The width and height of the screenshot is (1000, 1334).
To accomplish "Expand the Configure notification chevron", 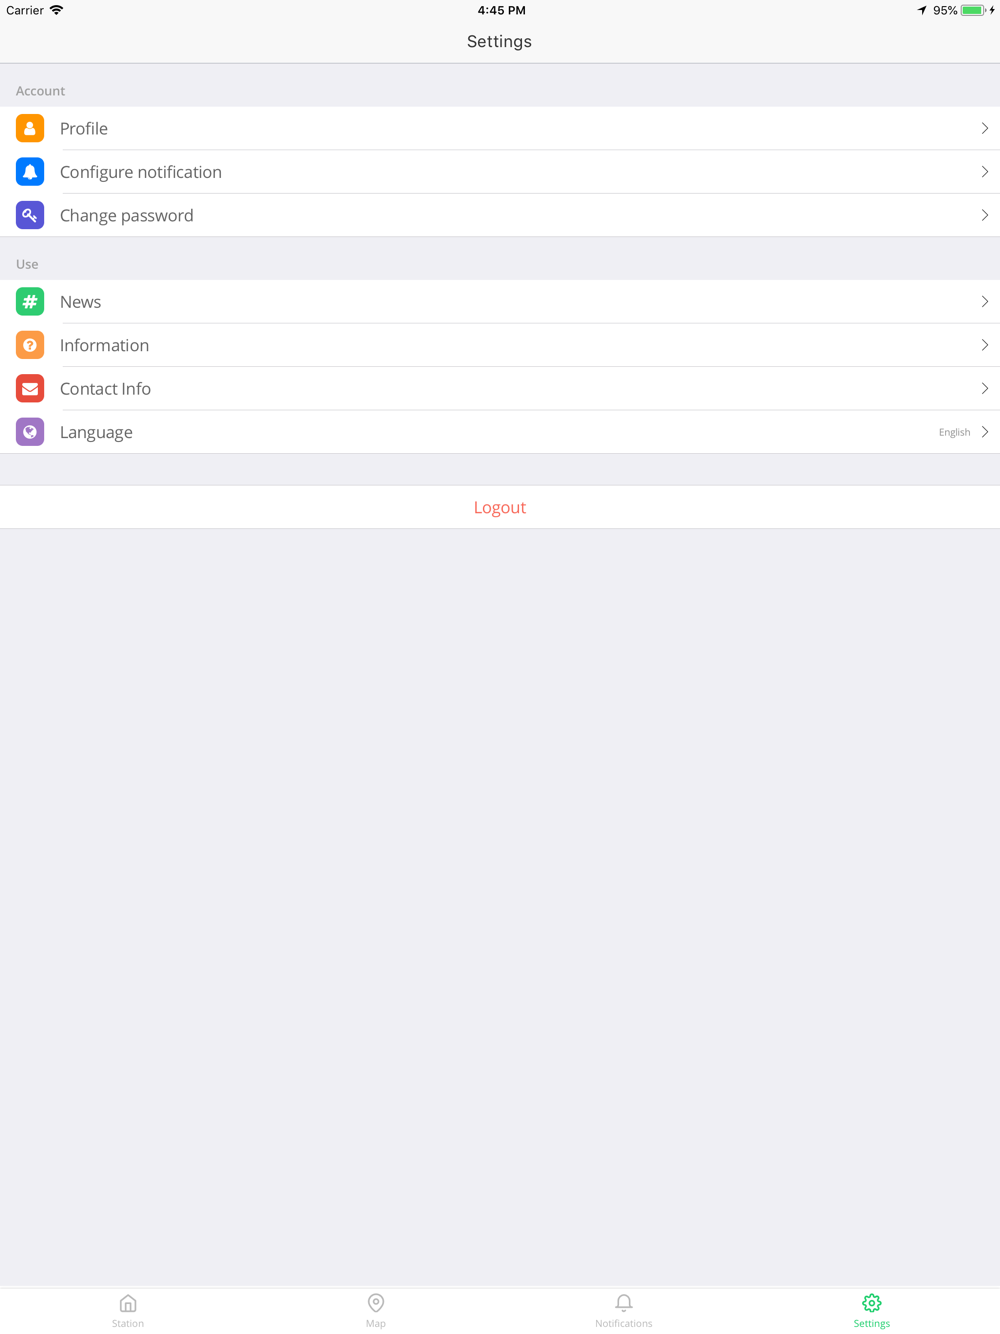I will pos(985,172).
